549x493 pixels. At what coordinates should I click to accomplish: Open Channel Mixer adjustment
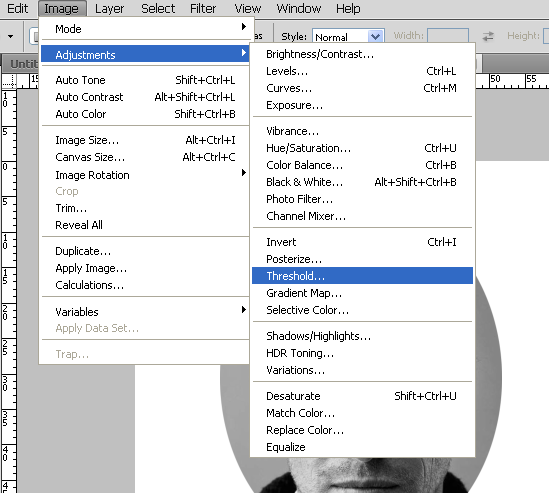click(x=362, y=216)
